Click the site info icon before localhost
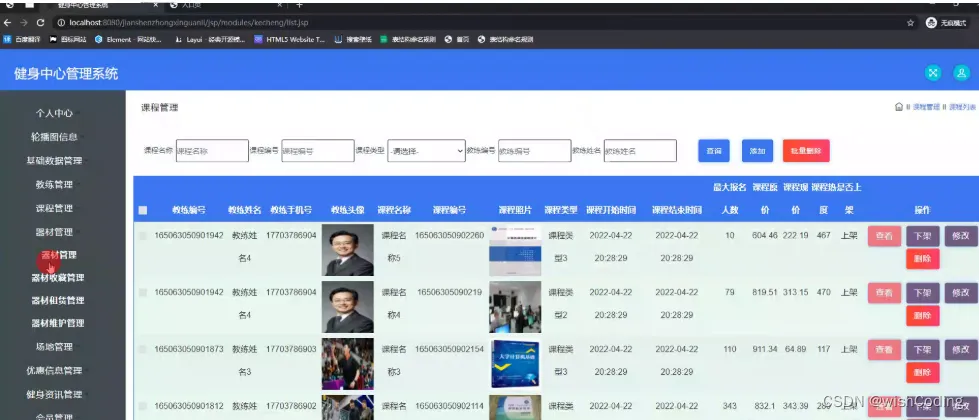This screenshot has height=420, width=979. [61, 22]
